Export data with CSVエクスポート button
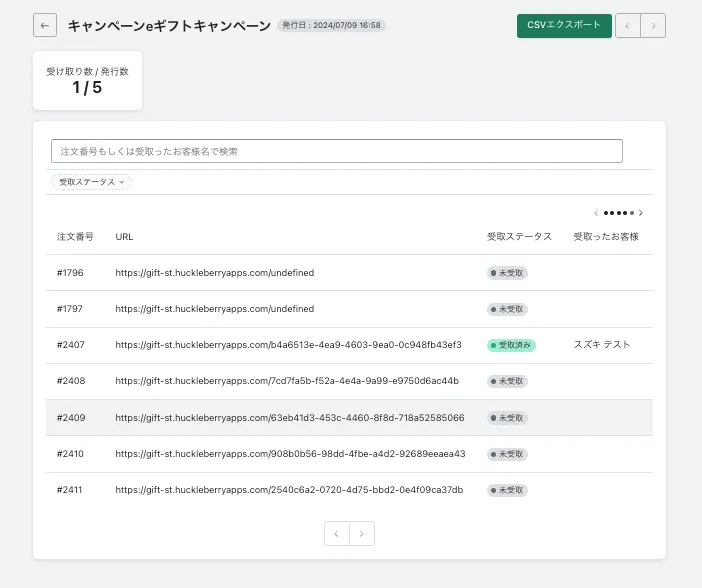 coord(564,26)
